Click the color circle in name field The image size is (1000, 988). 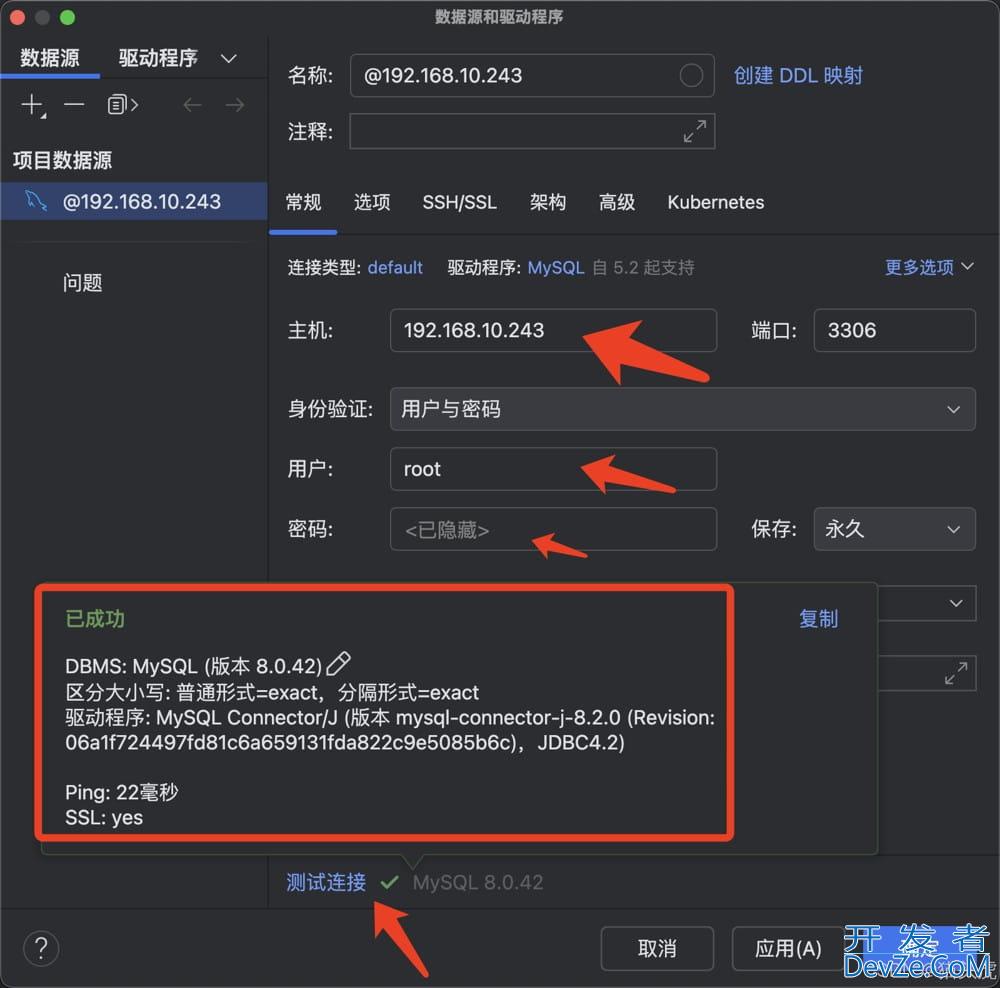pyautogui.click(x=691, y=75)
